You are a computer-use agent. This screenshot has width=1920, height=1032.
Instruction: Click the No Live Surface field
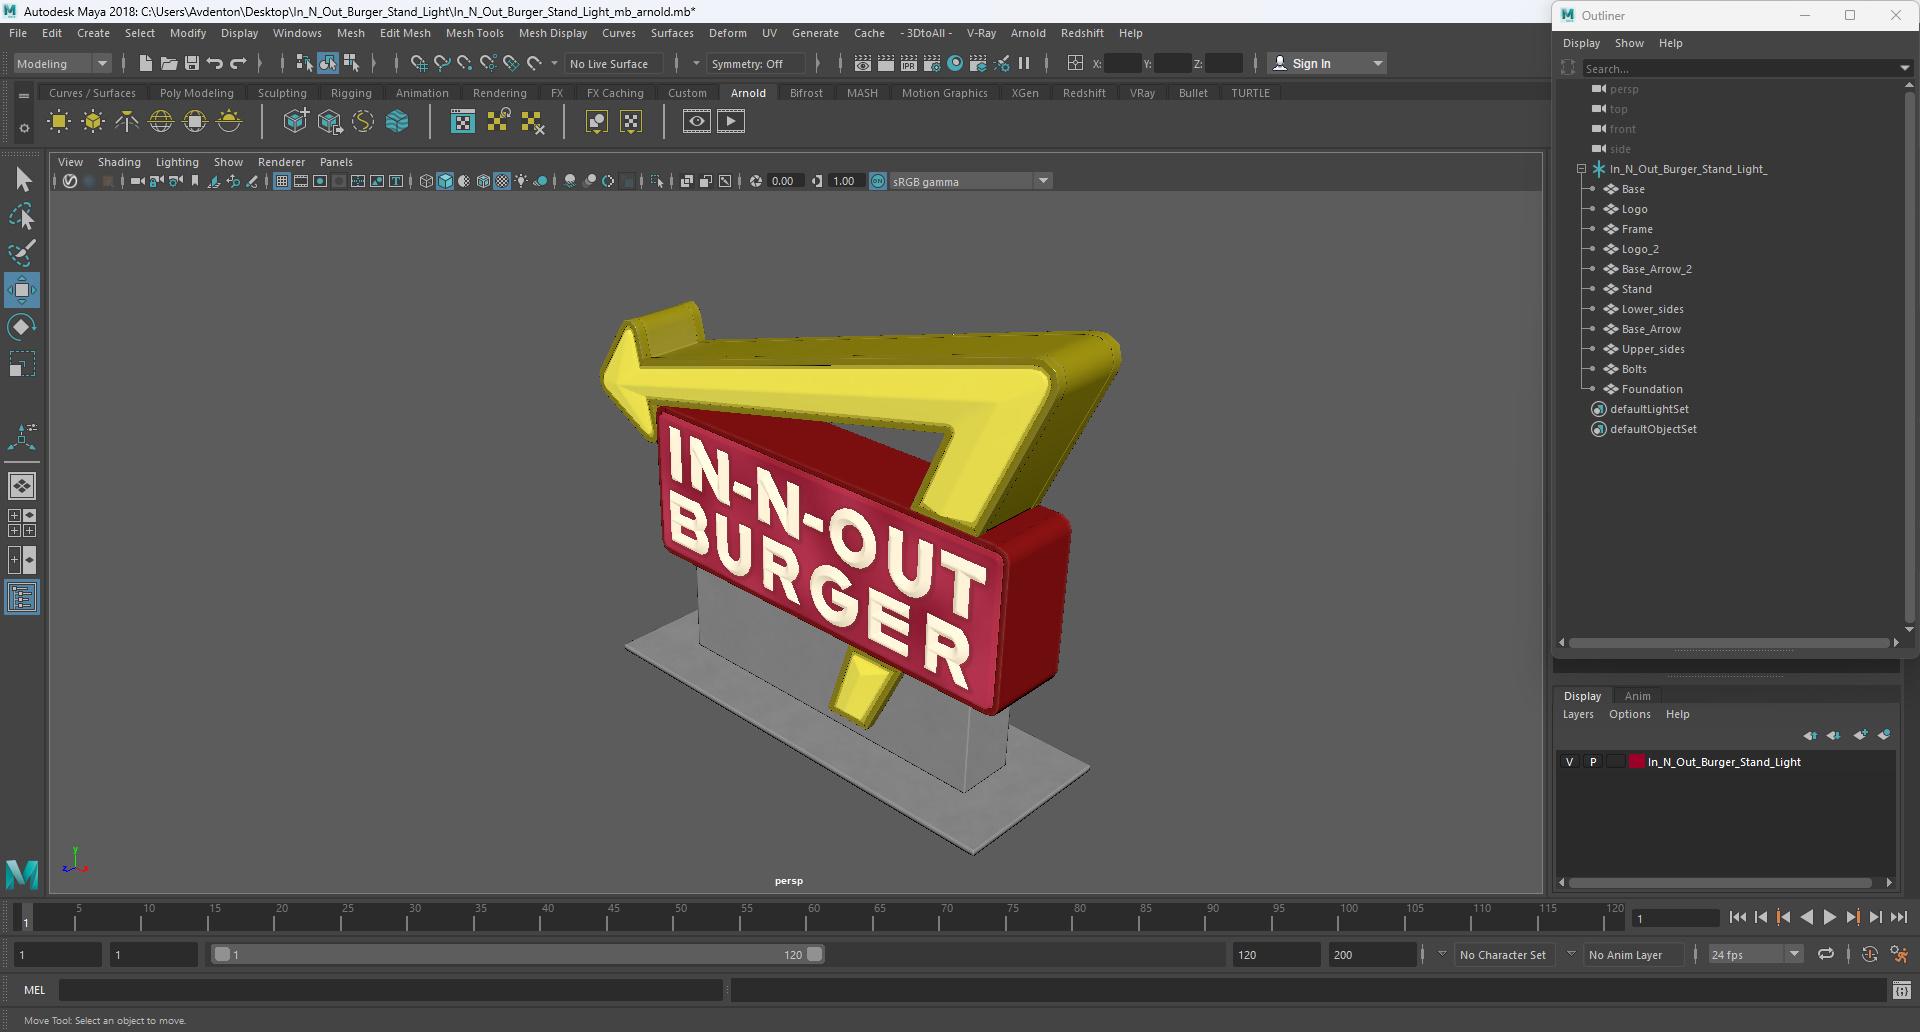coord(614,63)
